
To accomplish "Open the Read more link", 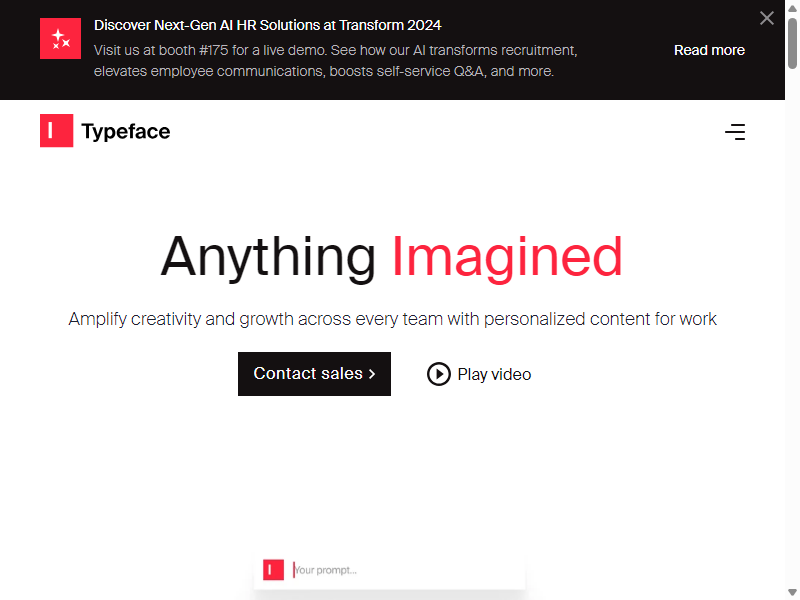I will tap(709, 50).
